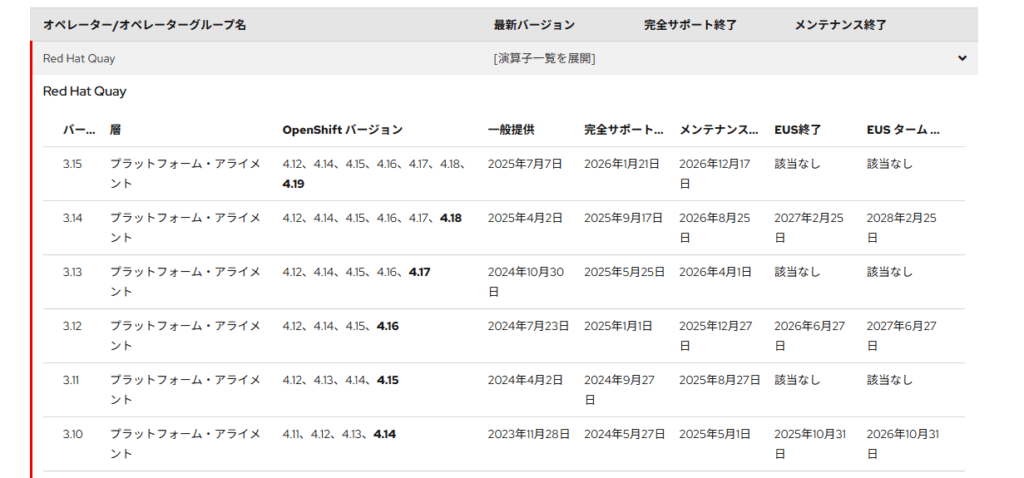The width and height of the screenshot is (1024, 478).
Task: Click the 一般提供 column header
Action: (511, 130)
